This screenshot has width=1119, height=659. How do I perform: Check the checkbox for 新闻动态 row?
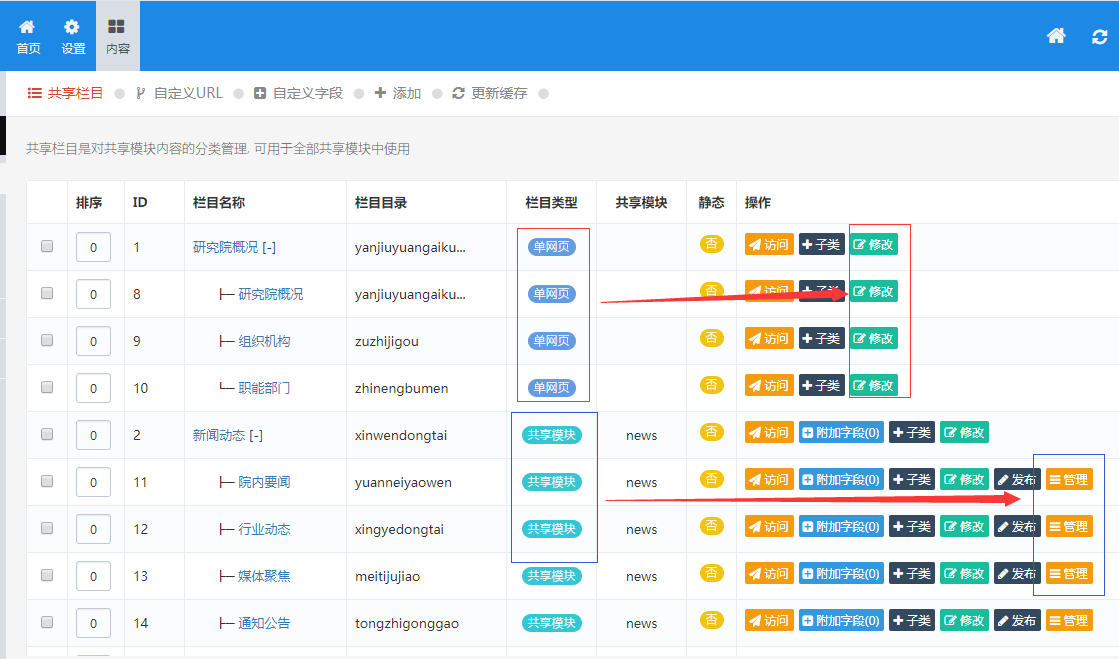[x=47, y=435]
